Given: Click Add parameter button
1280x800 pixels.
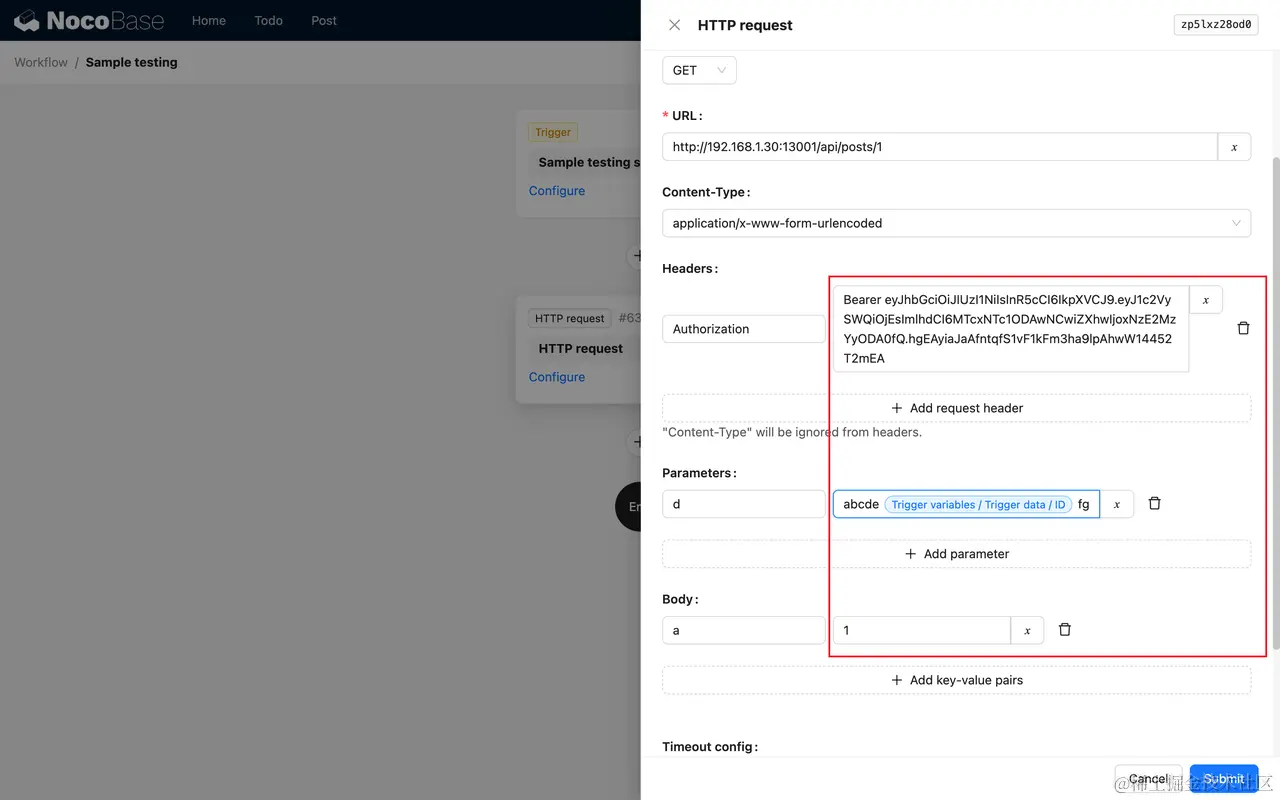Looking at the screenshot, I should (956, 554).
